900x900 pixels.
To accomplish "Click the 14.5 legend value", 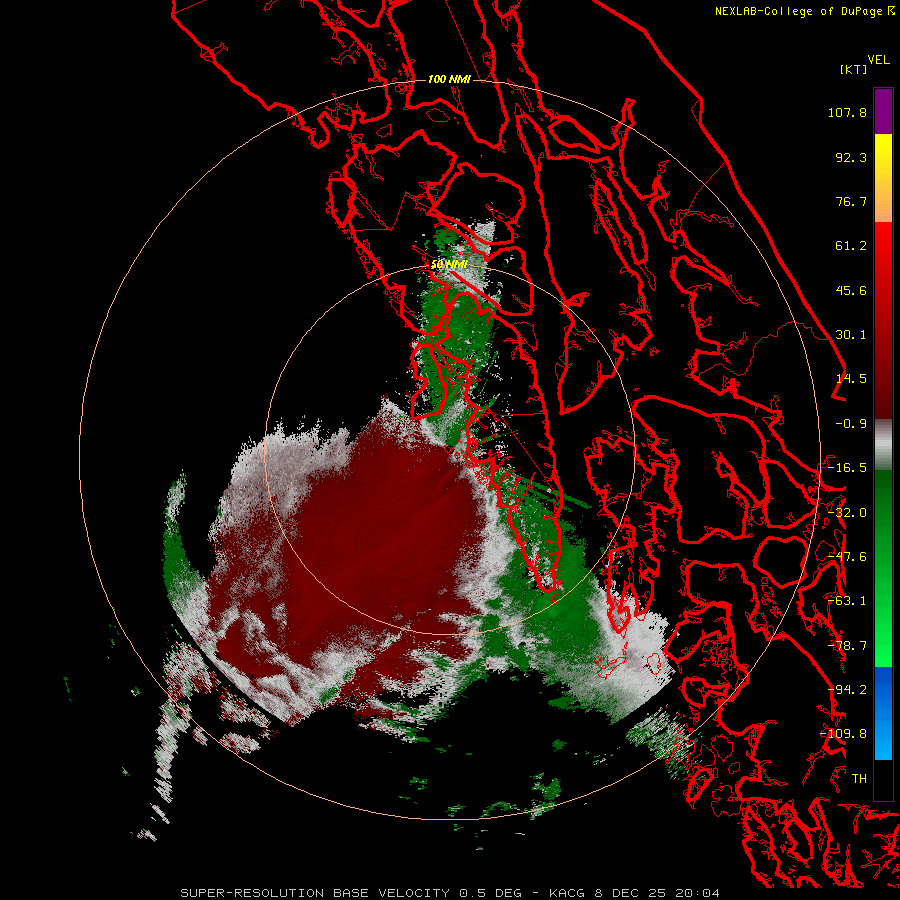I will [851, 379].
